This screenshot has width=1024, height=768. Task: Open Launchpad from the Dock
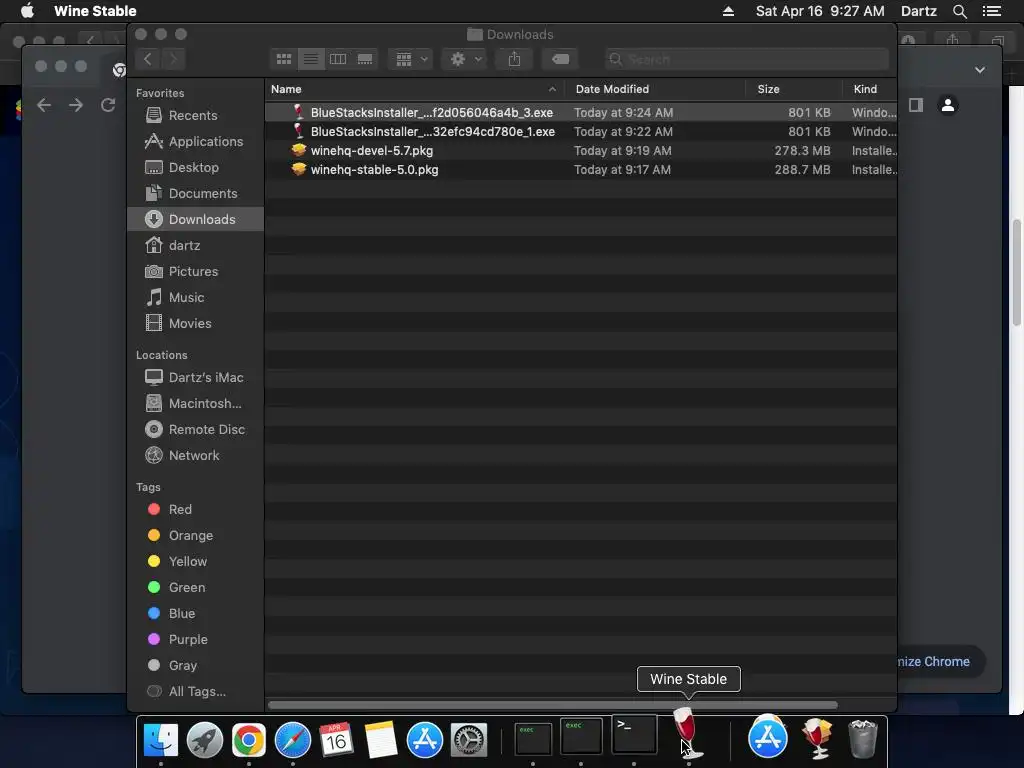point(204,740)
